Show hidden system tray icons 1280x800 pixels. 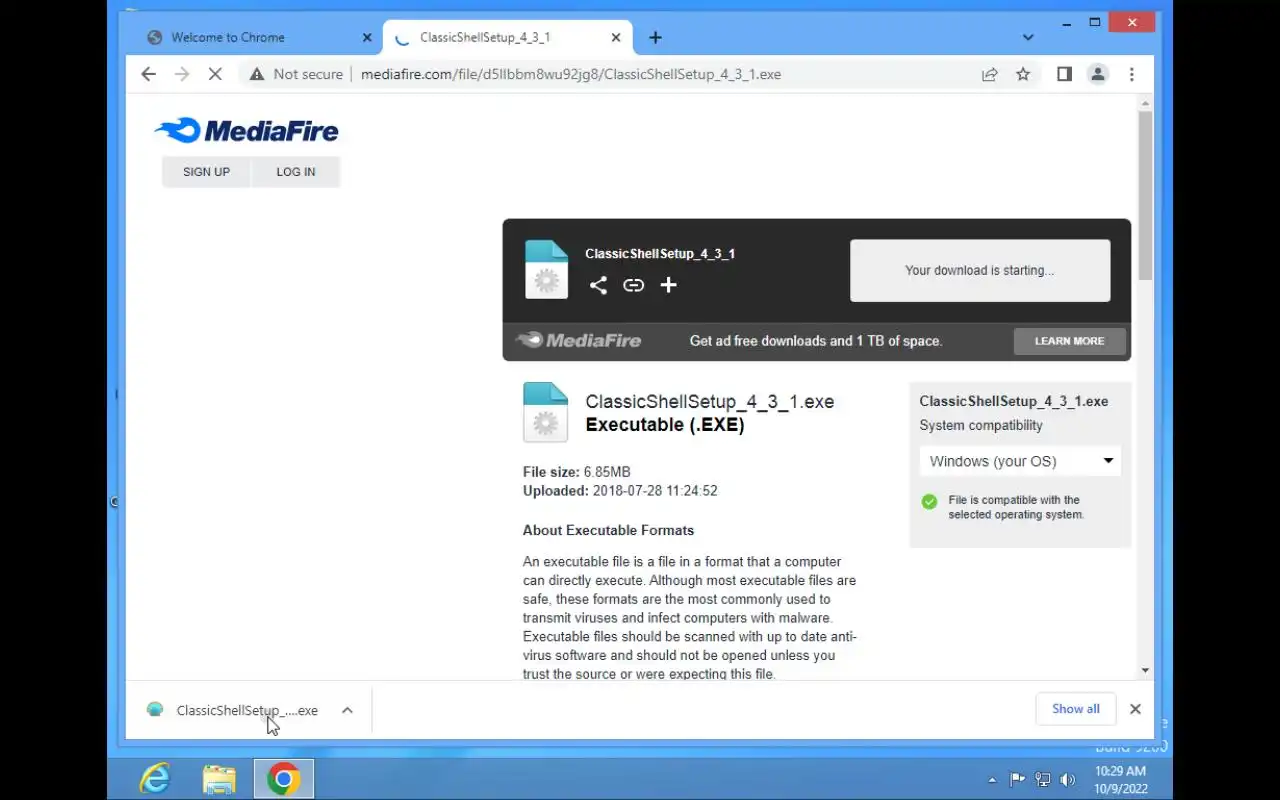click(x=992, y=780)
